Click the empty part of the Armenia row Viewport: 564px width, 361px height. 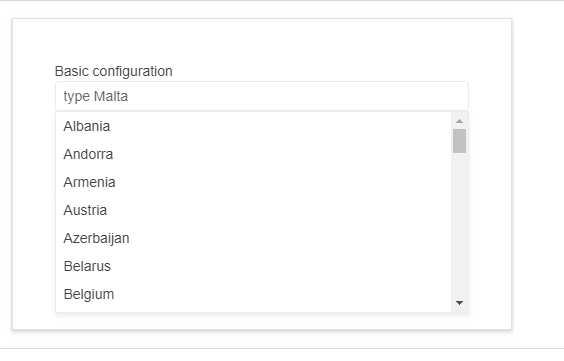[x=283, y=183]
